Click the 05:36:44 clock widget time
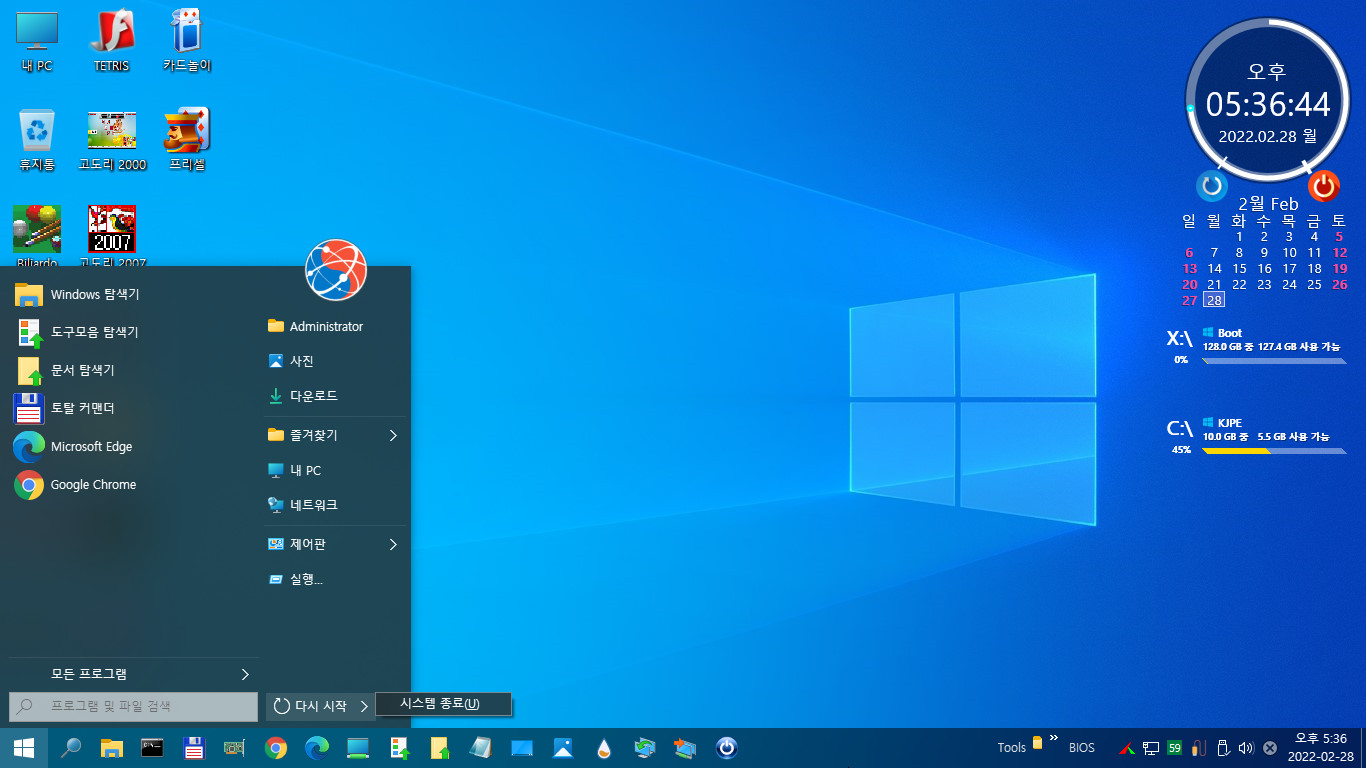 pos(1268,105)
